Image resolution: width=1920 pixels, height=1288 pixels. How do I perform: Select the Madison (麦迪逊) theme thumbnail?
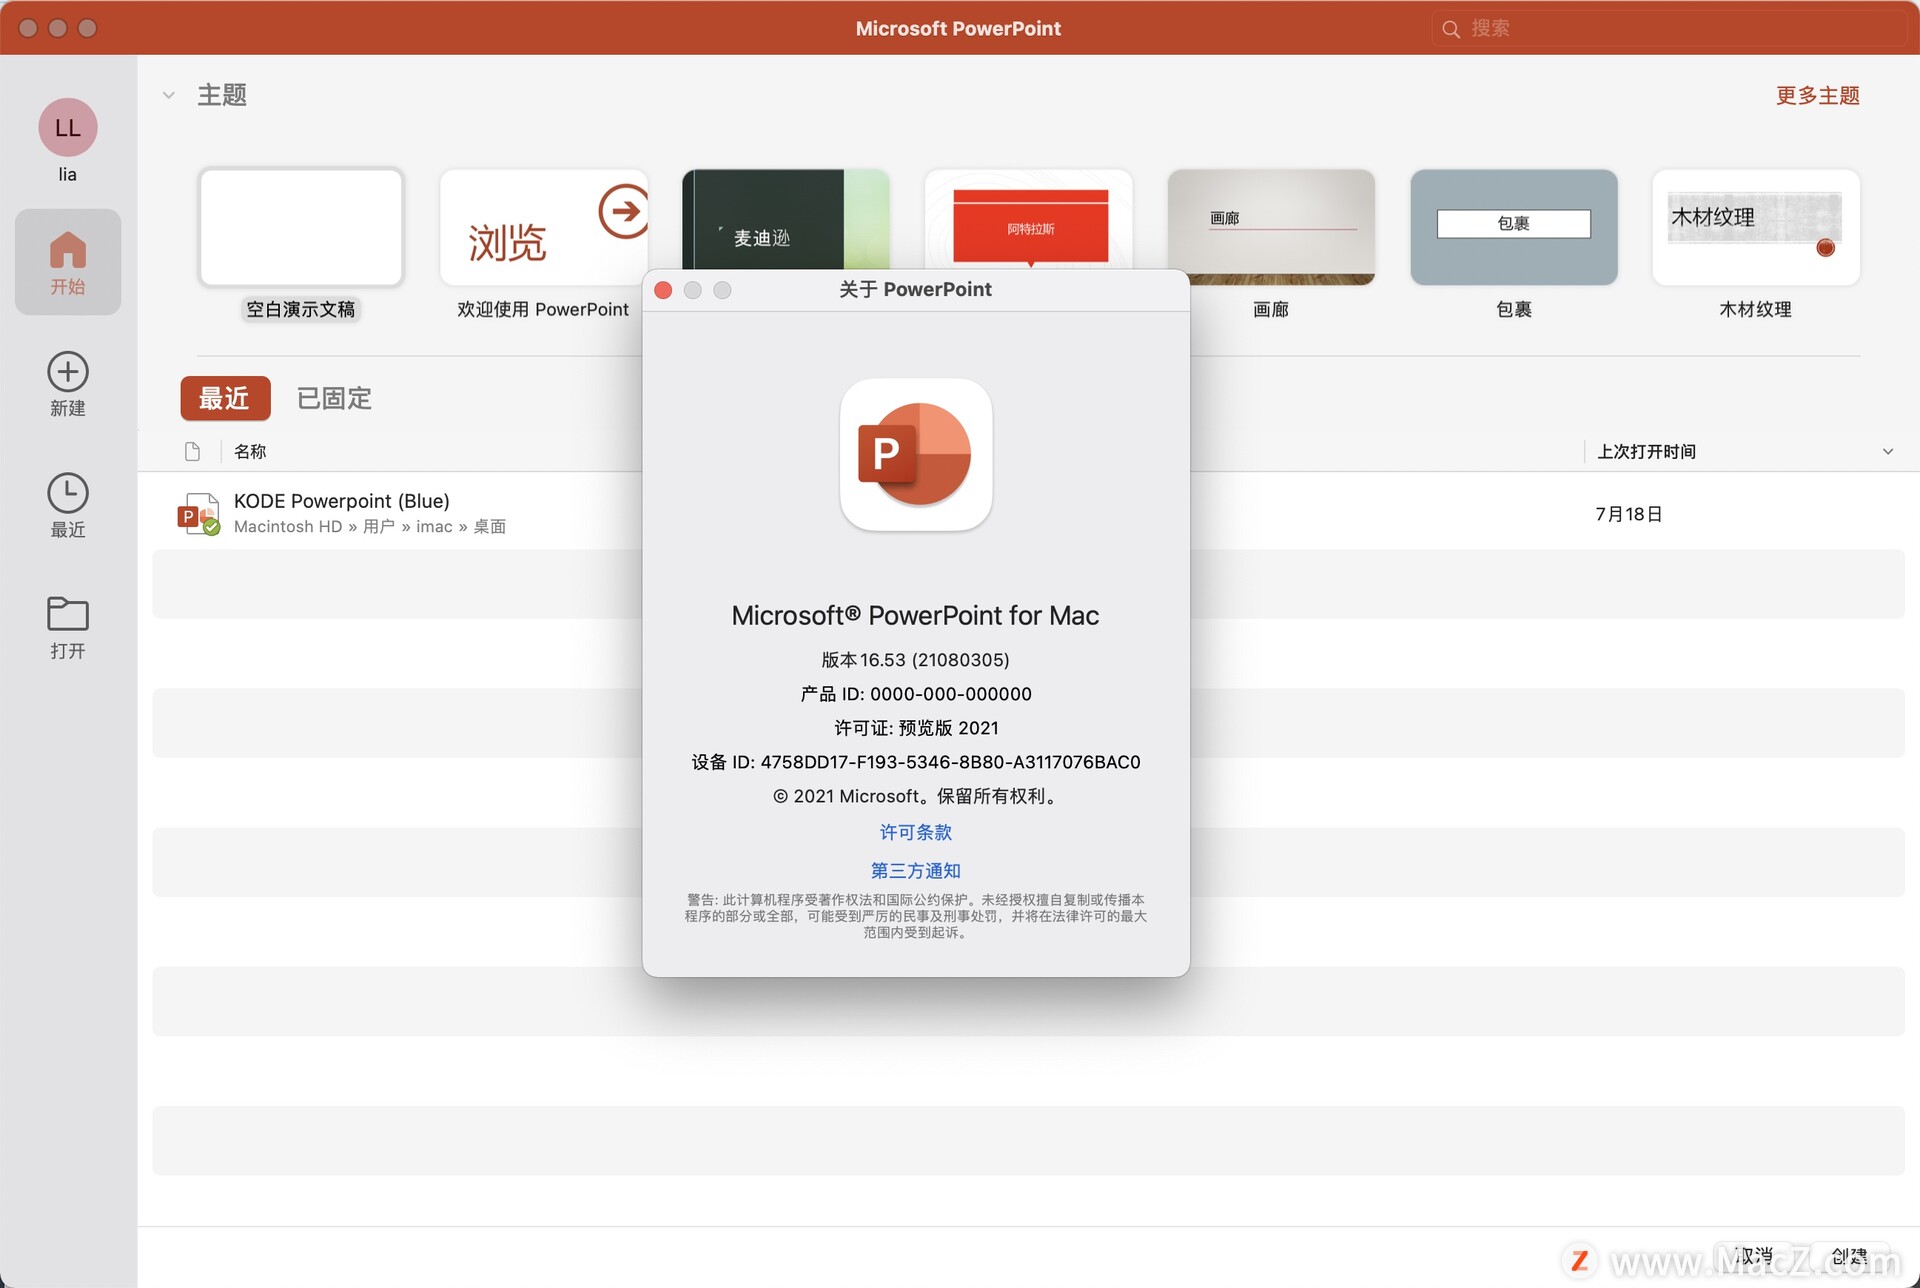point(786,219)
